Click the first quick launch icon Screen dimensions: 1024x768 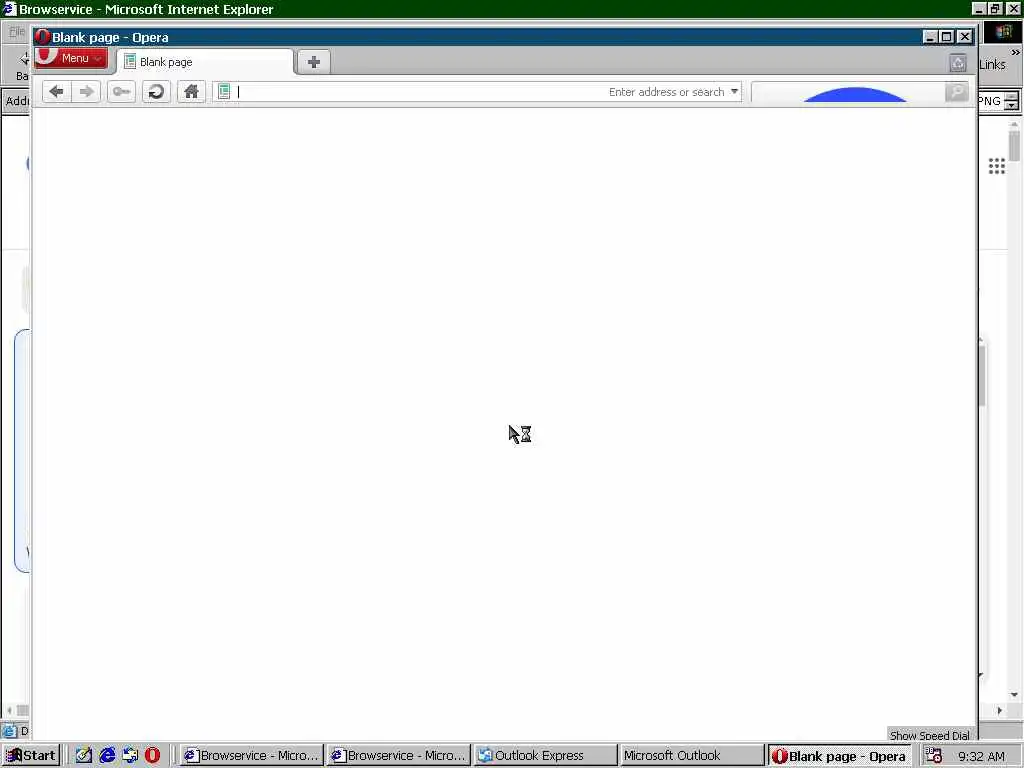tap(84, 756)
